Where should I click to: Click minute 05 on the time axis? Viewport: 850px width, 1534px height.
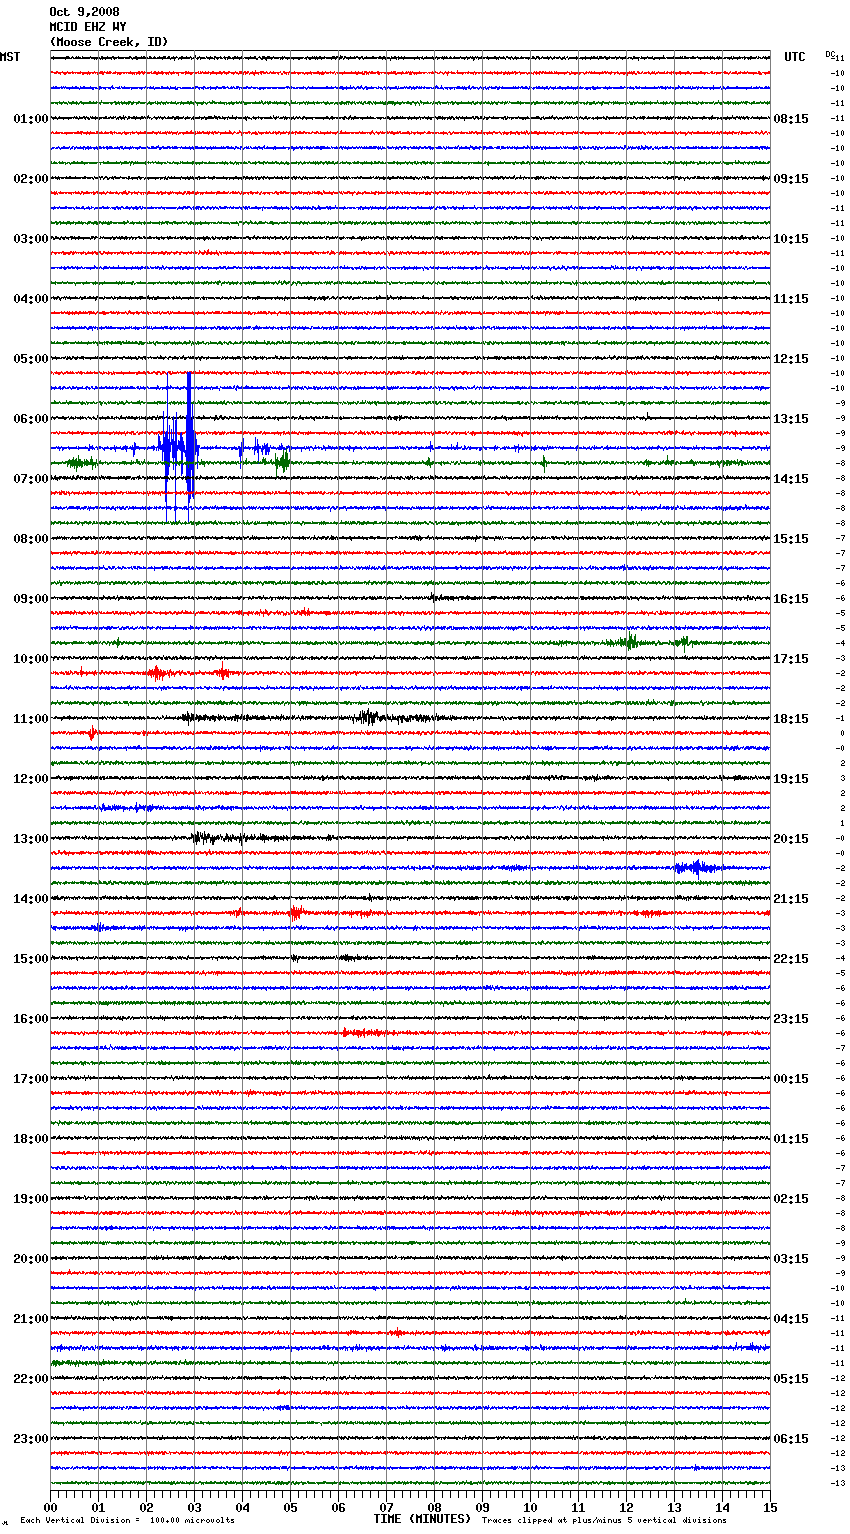[x=291, y=1506]
